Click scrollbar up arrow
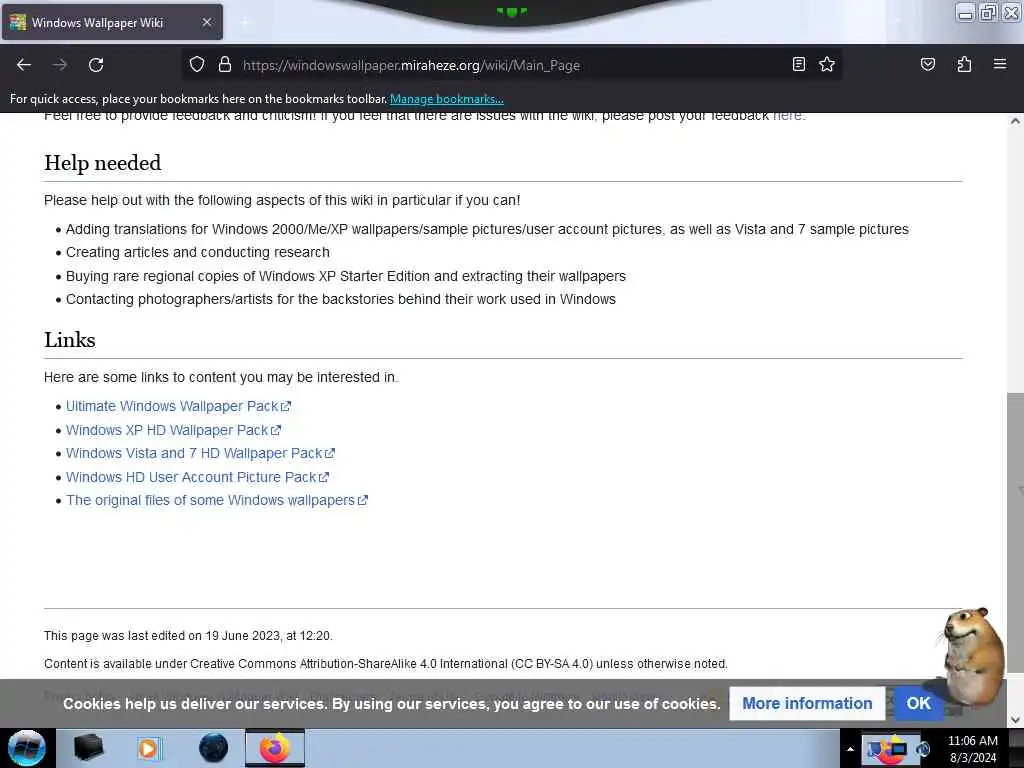The width and height of the screenshot is (1024, 768). click(x=1015, y=121)
